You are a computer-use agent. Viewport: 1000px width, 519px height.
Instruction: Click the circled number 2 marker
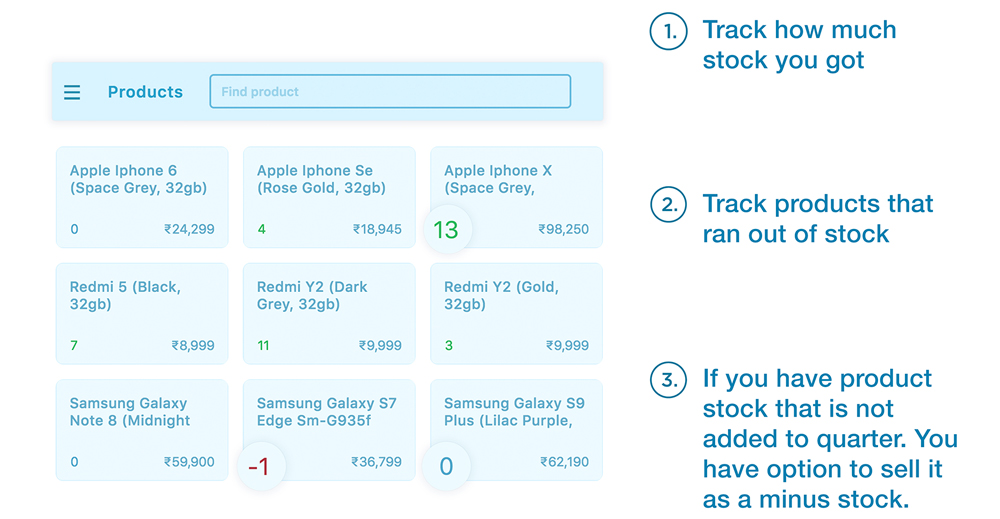pyautogui.click(x=668, y=205)
